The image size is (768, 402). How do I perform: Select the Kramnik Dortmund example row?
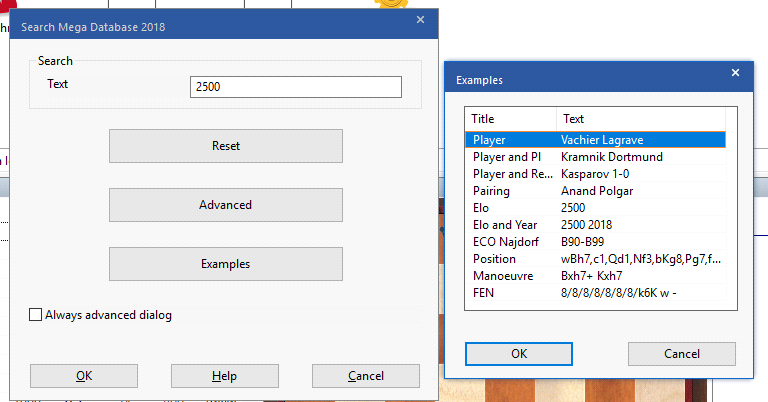tap(595, 157)
